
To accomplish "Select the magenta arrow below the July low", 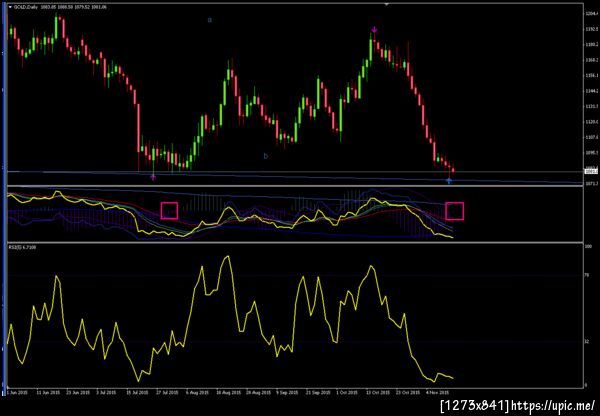I will pos(153,177).
